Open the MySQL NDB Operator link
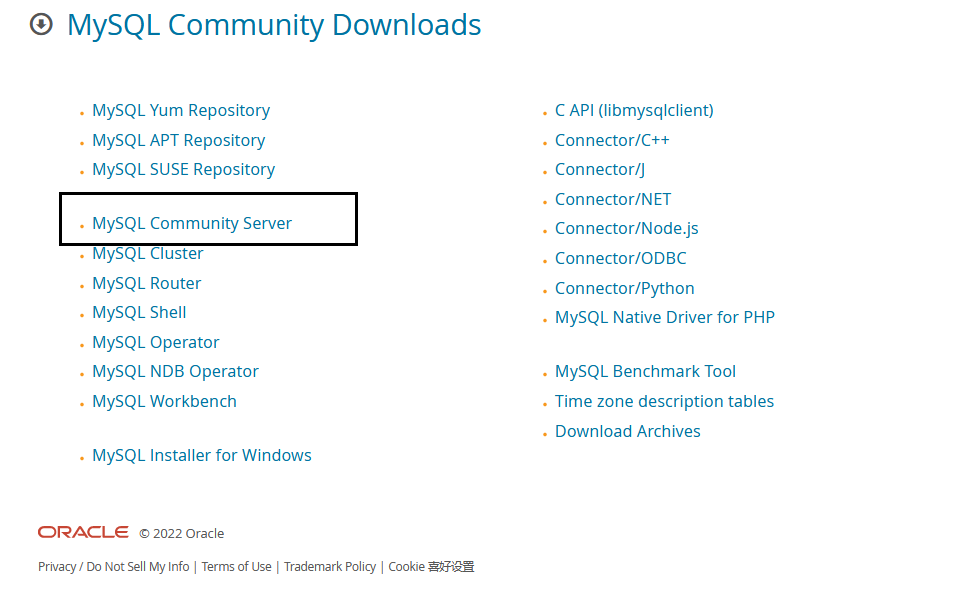Viewport: 953px width, 593px height. tap(176, 371)
